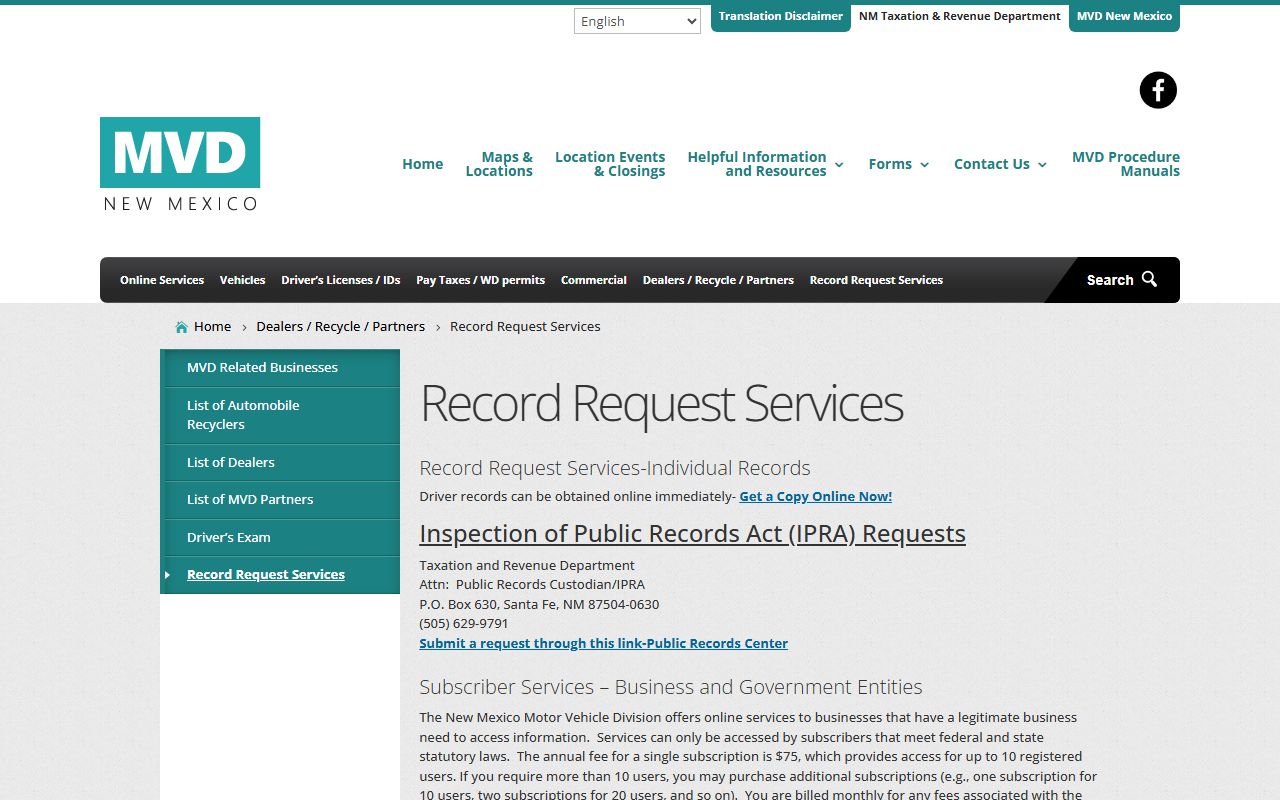The width and height of the screenshot is (1280, 800).
Task: Click the Search button label
Action: (1110, 280)
